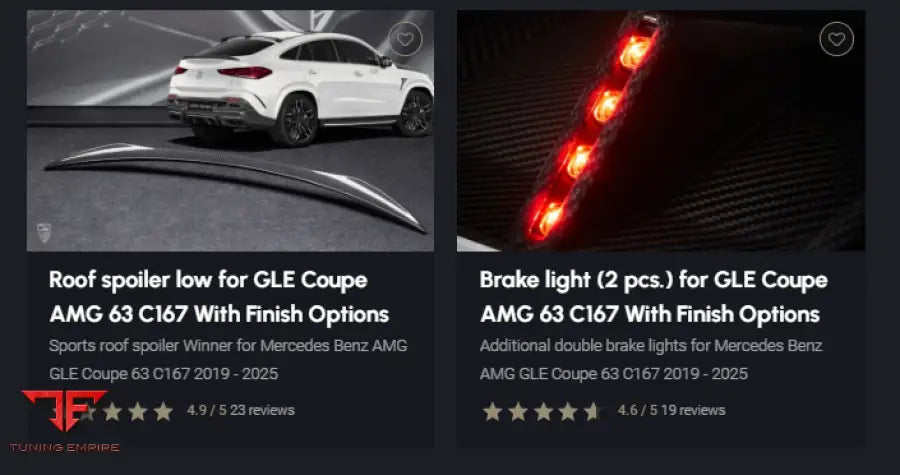Click the last star of roof spoiler rating
Viewport: 900px width, 475px height.
coord(163,411)
